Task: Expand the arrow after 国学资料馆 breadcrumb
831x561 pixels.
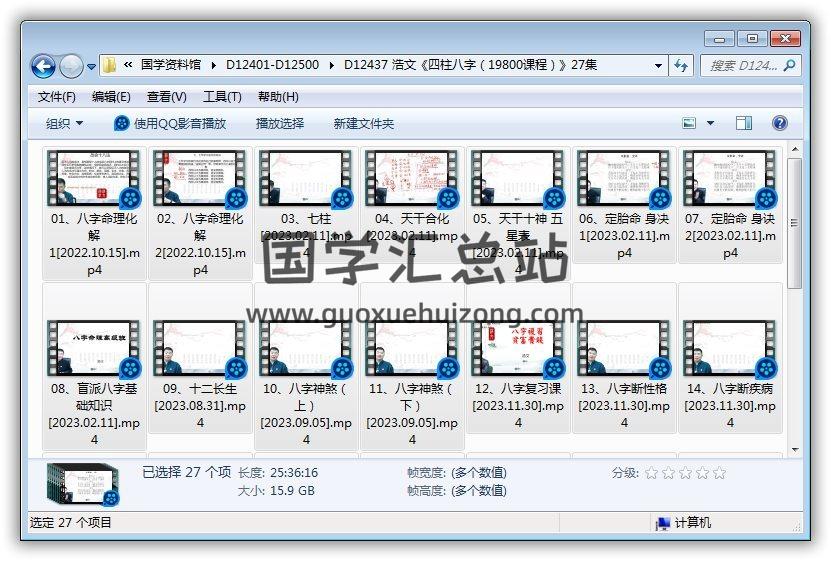Action: point(214,65)
